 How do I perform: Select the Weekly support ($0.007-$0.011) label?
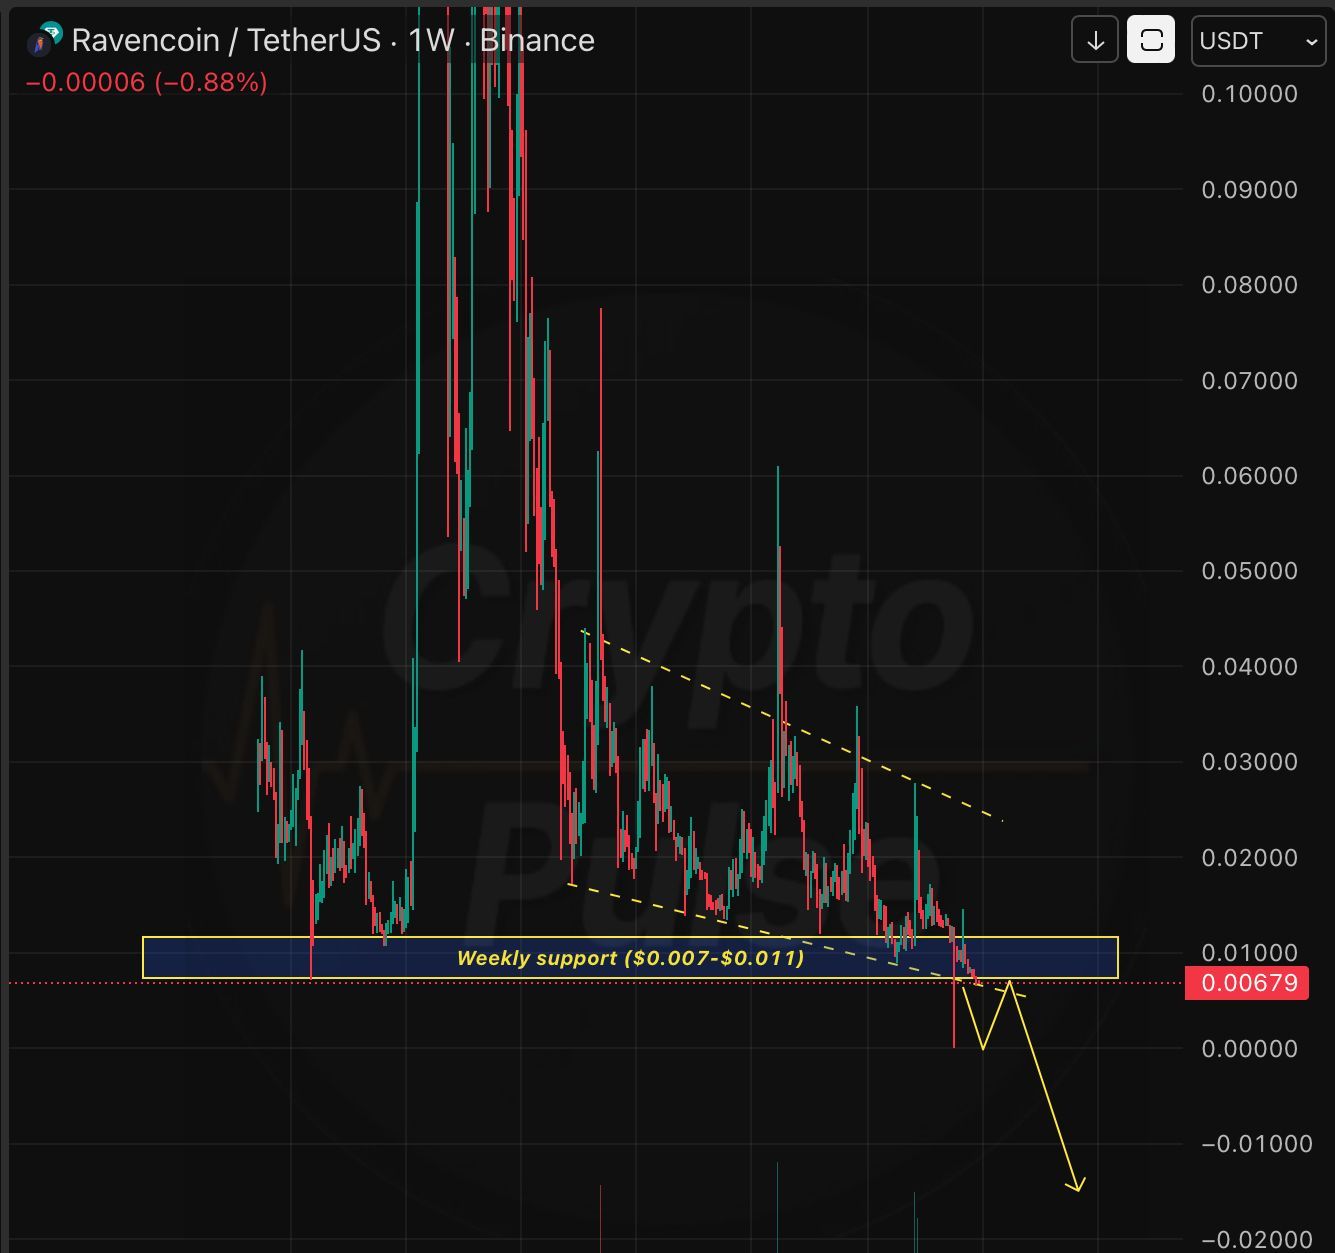[630, 958]
